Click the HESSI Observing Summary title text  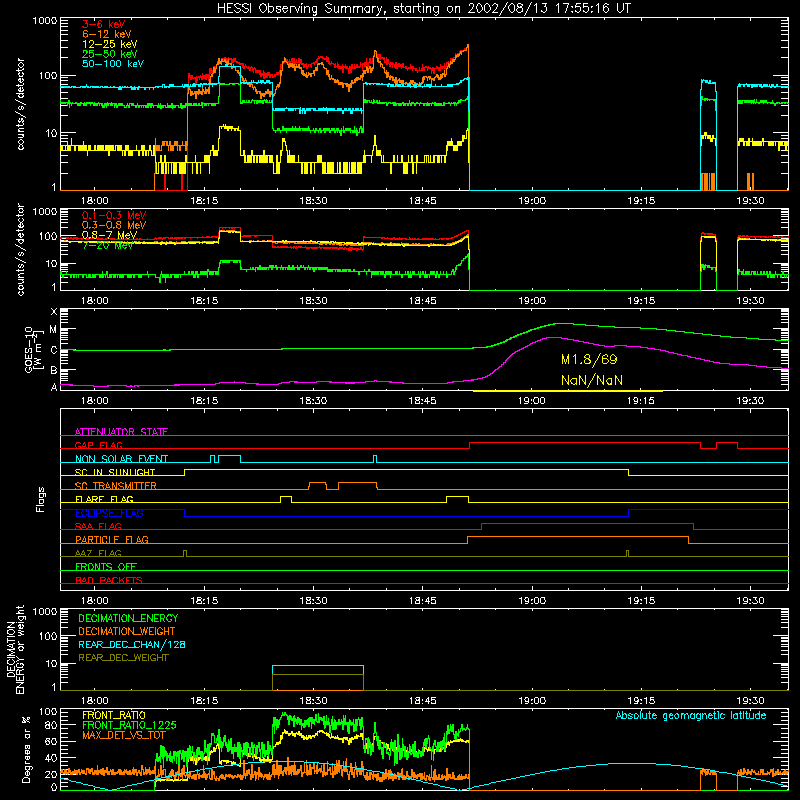click(423, 9)
